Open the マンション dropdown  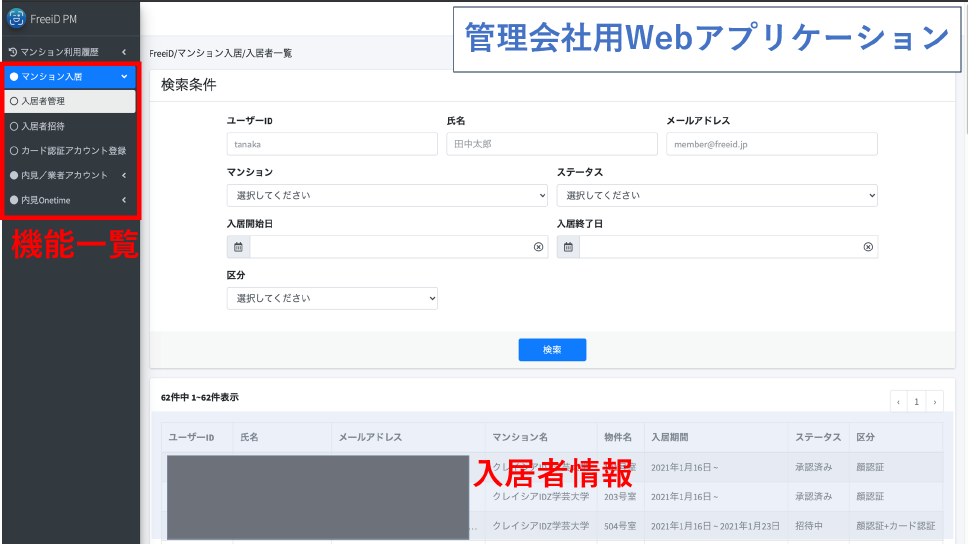[x=387, y=196]
